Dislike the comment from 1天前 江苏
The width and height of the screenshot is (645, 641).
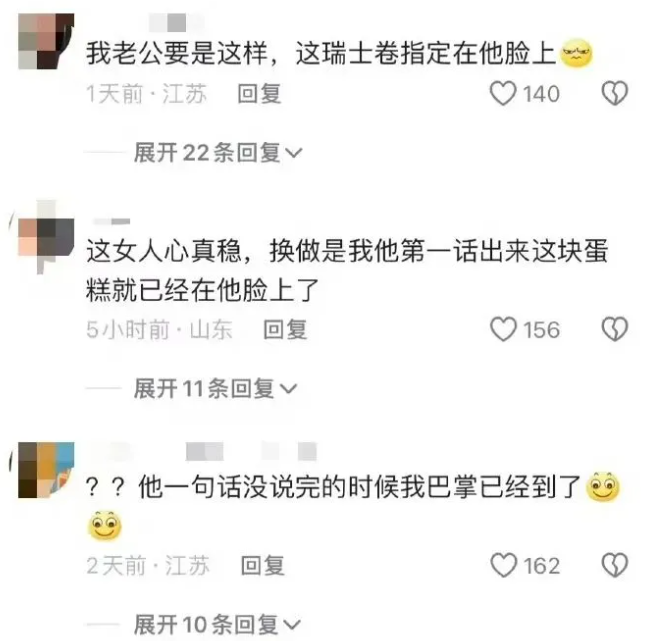pos(615,93)
